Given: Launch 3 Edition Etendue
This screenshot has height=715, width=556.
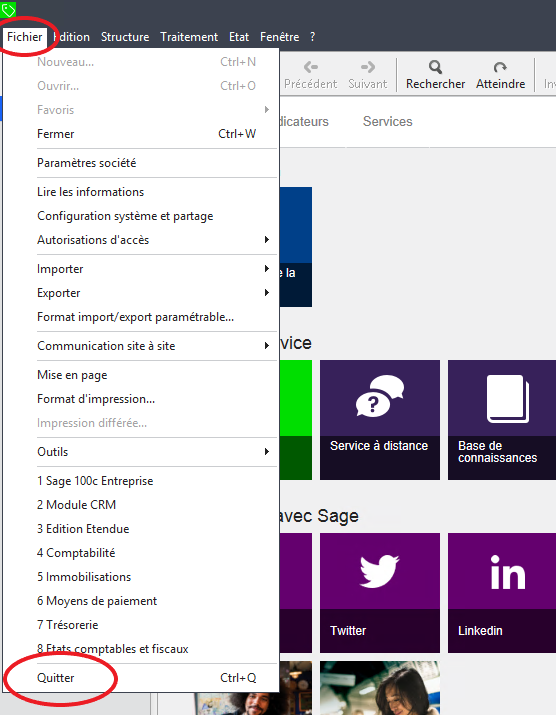Looking at the screenshot, I should (141, 529).
